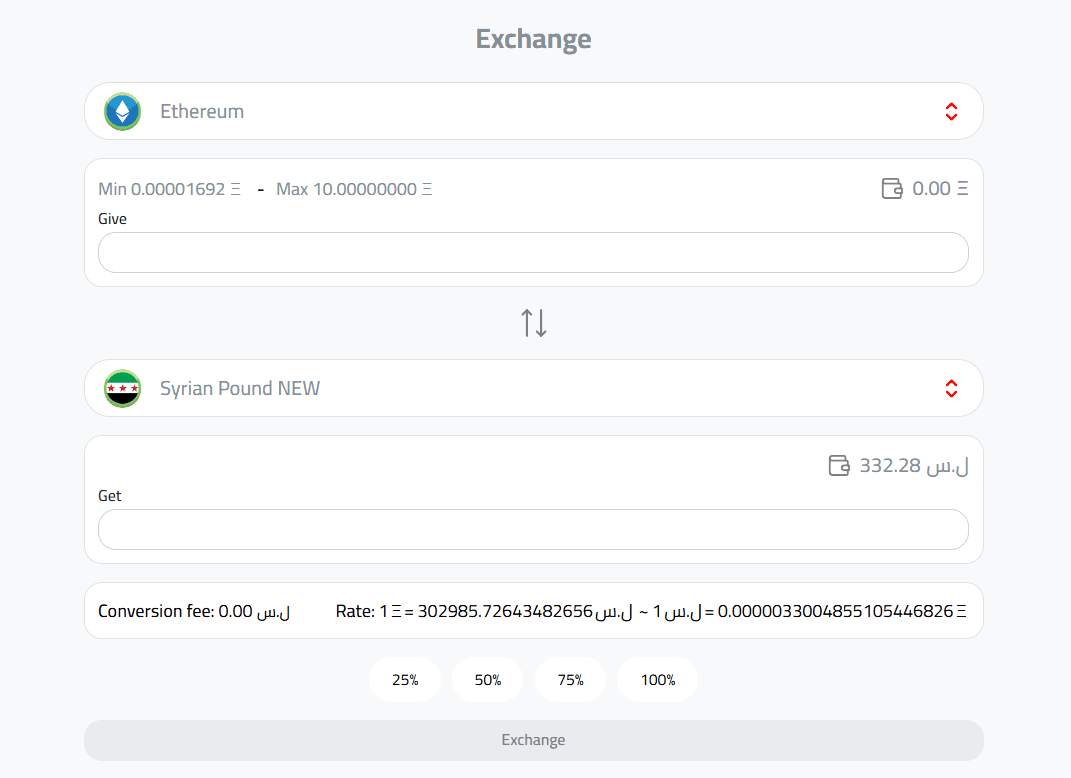Click the Ethereum logo icon
The height and width of the screenshot is (778, 1071).
[x=122, y=111]
